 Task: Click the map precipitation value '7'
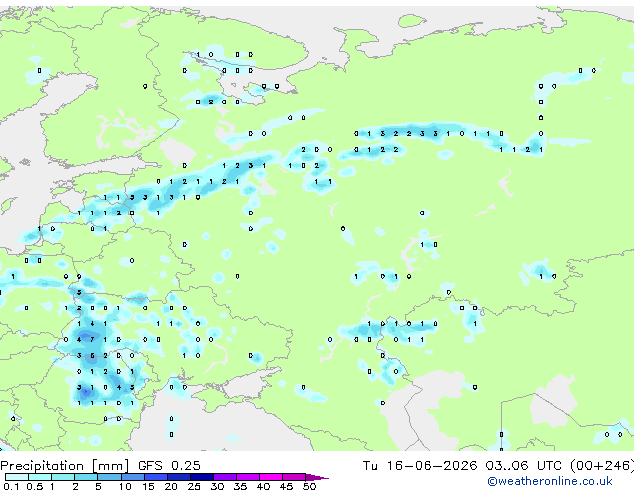tap(92, 340)
